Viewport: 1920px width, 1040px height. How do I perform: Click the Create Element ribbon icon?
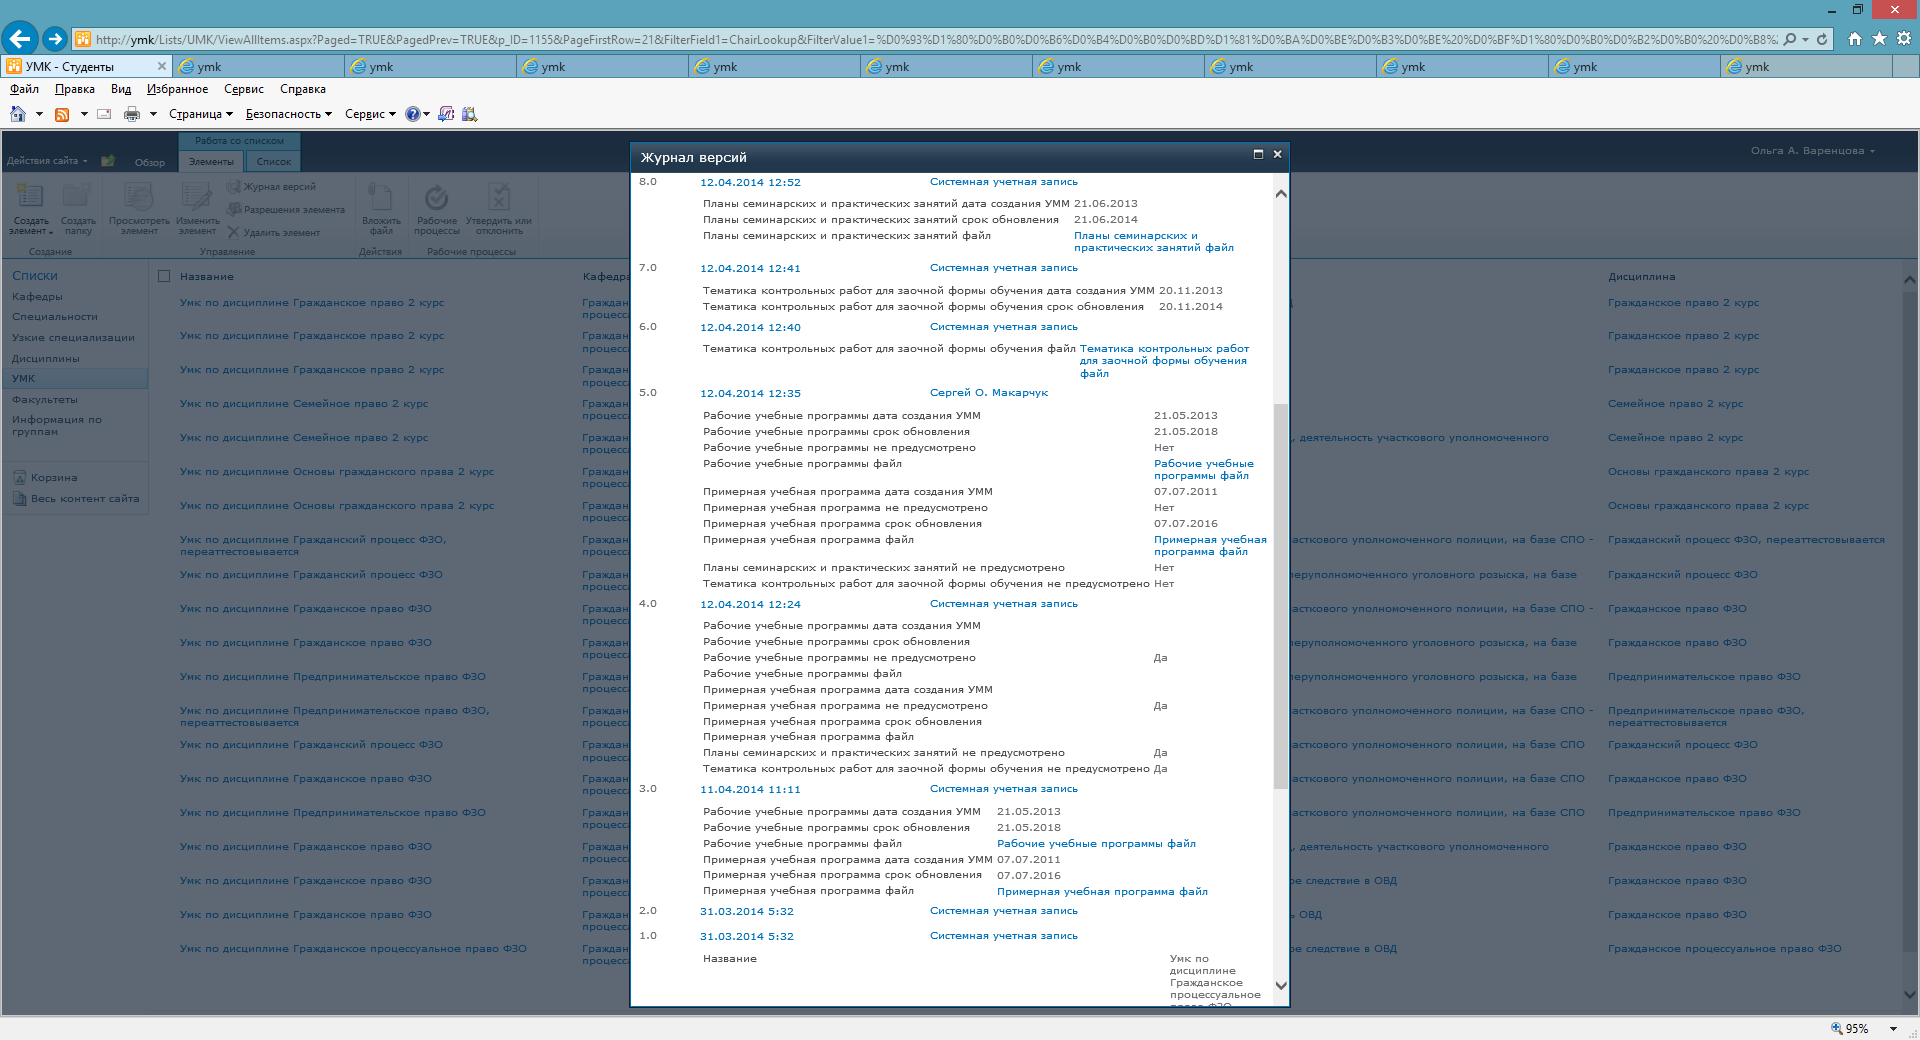coord(30,196)
